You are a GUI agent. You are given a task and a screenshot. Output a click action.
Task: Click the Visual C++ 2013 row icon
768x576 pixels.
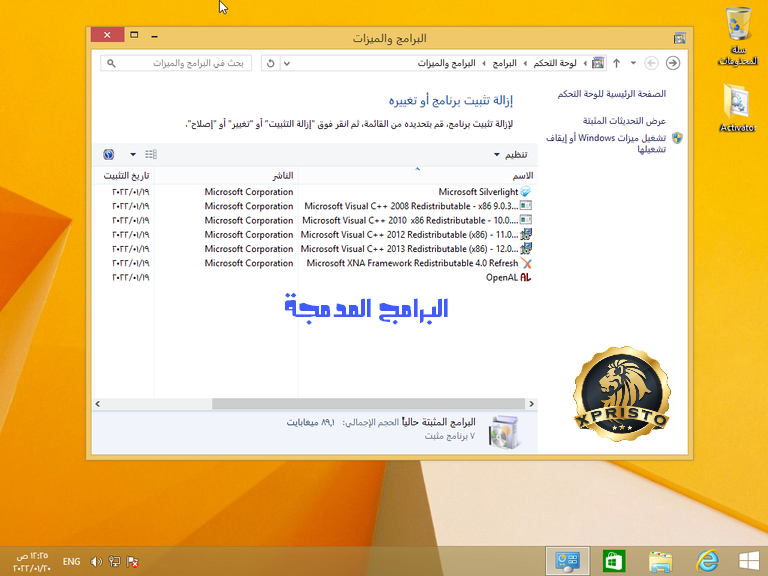tap(526, 248)
